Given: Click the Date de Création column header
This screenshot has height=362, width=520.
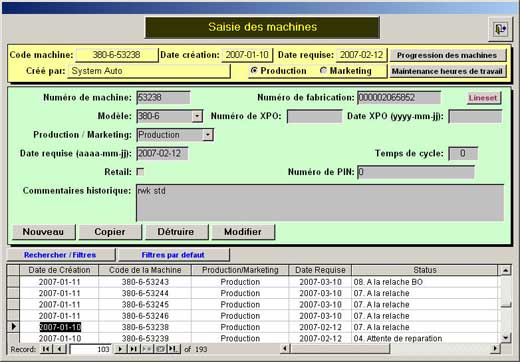Looking at the screenshot, I should [x=59, y=270].
